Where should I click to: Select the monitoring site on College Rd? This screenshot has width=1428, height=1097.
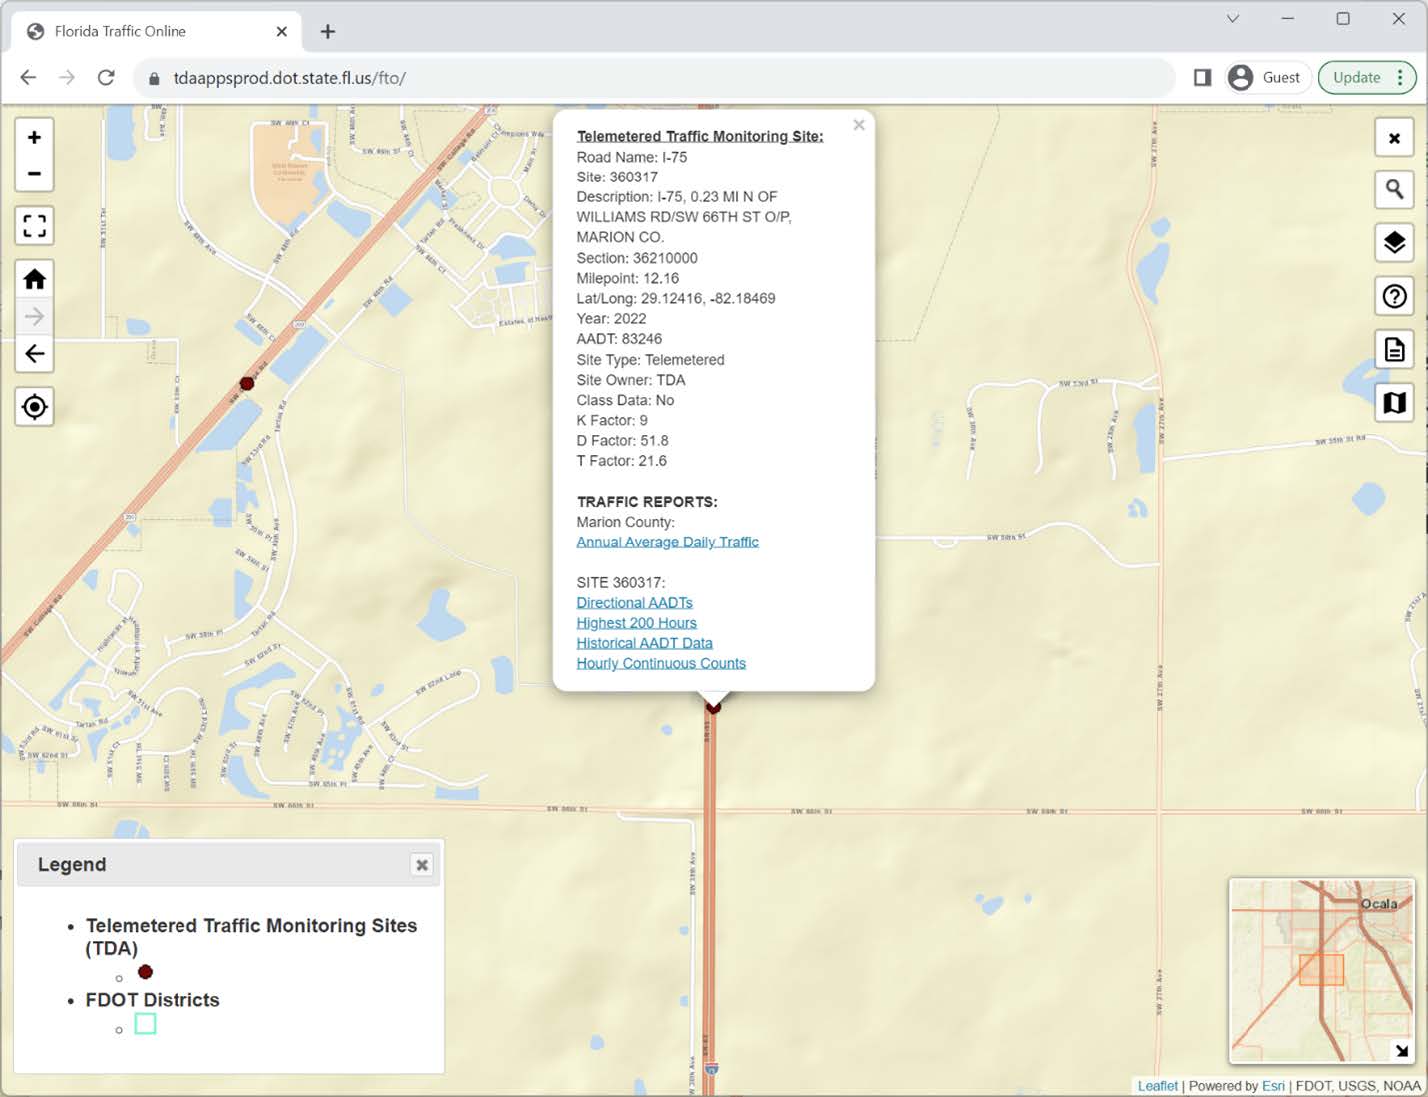pyautogui.click(x=247, y=383)
